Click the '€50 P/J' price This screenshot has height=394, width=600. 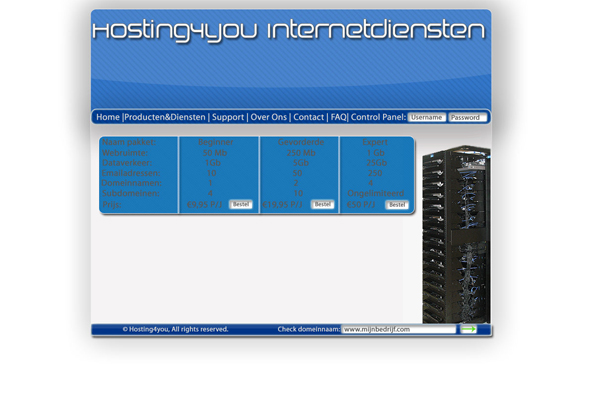(x=361, y=205)
